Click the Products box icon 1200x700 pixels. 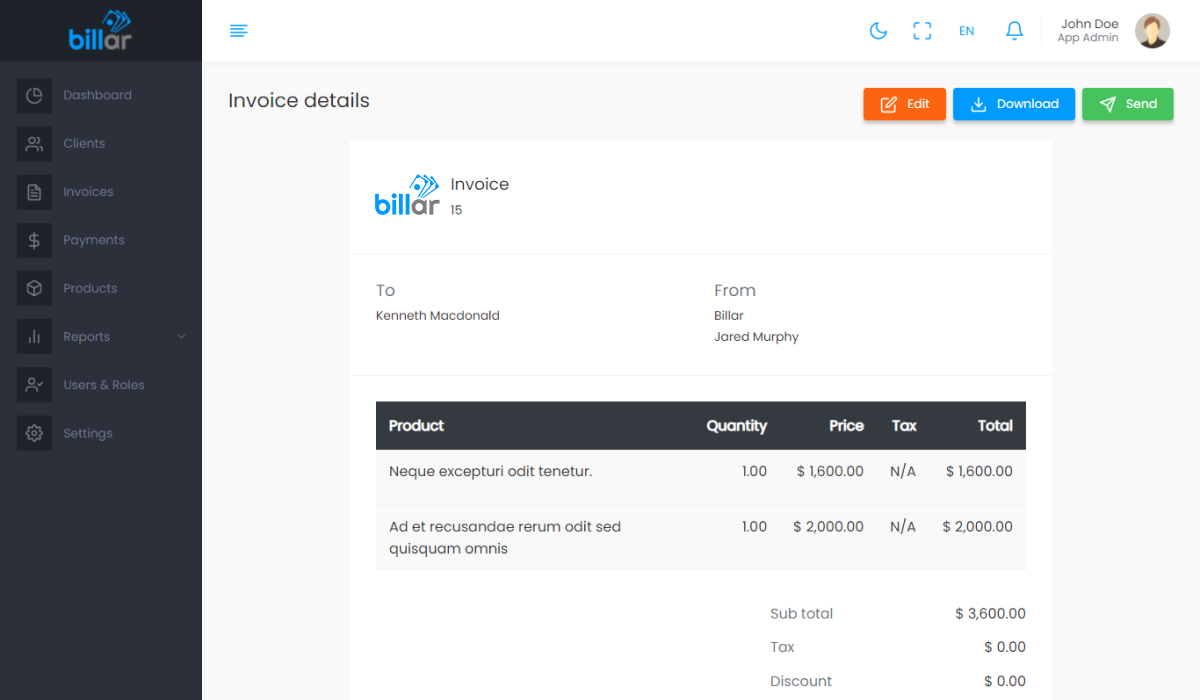pyautogui.click(x=34, y=289)
